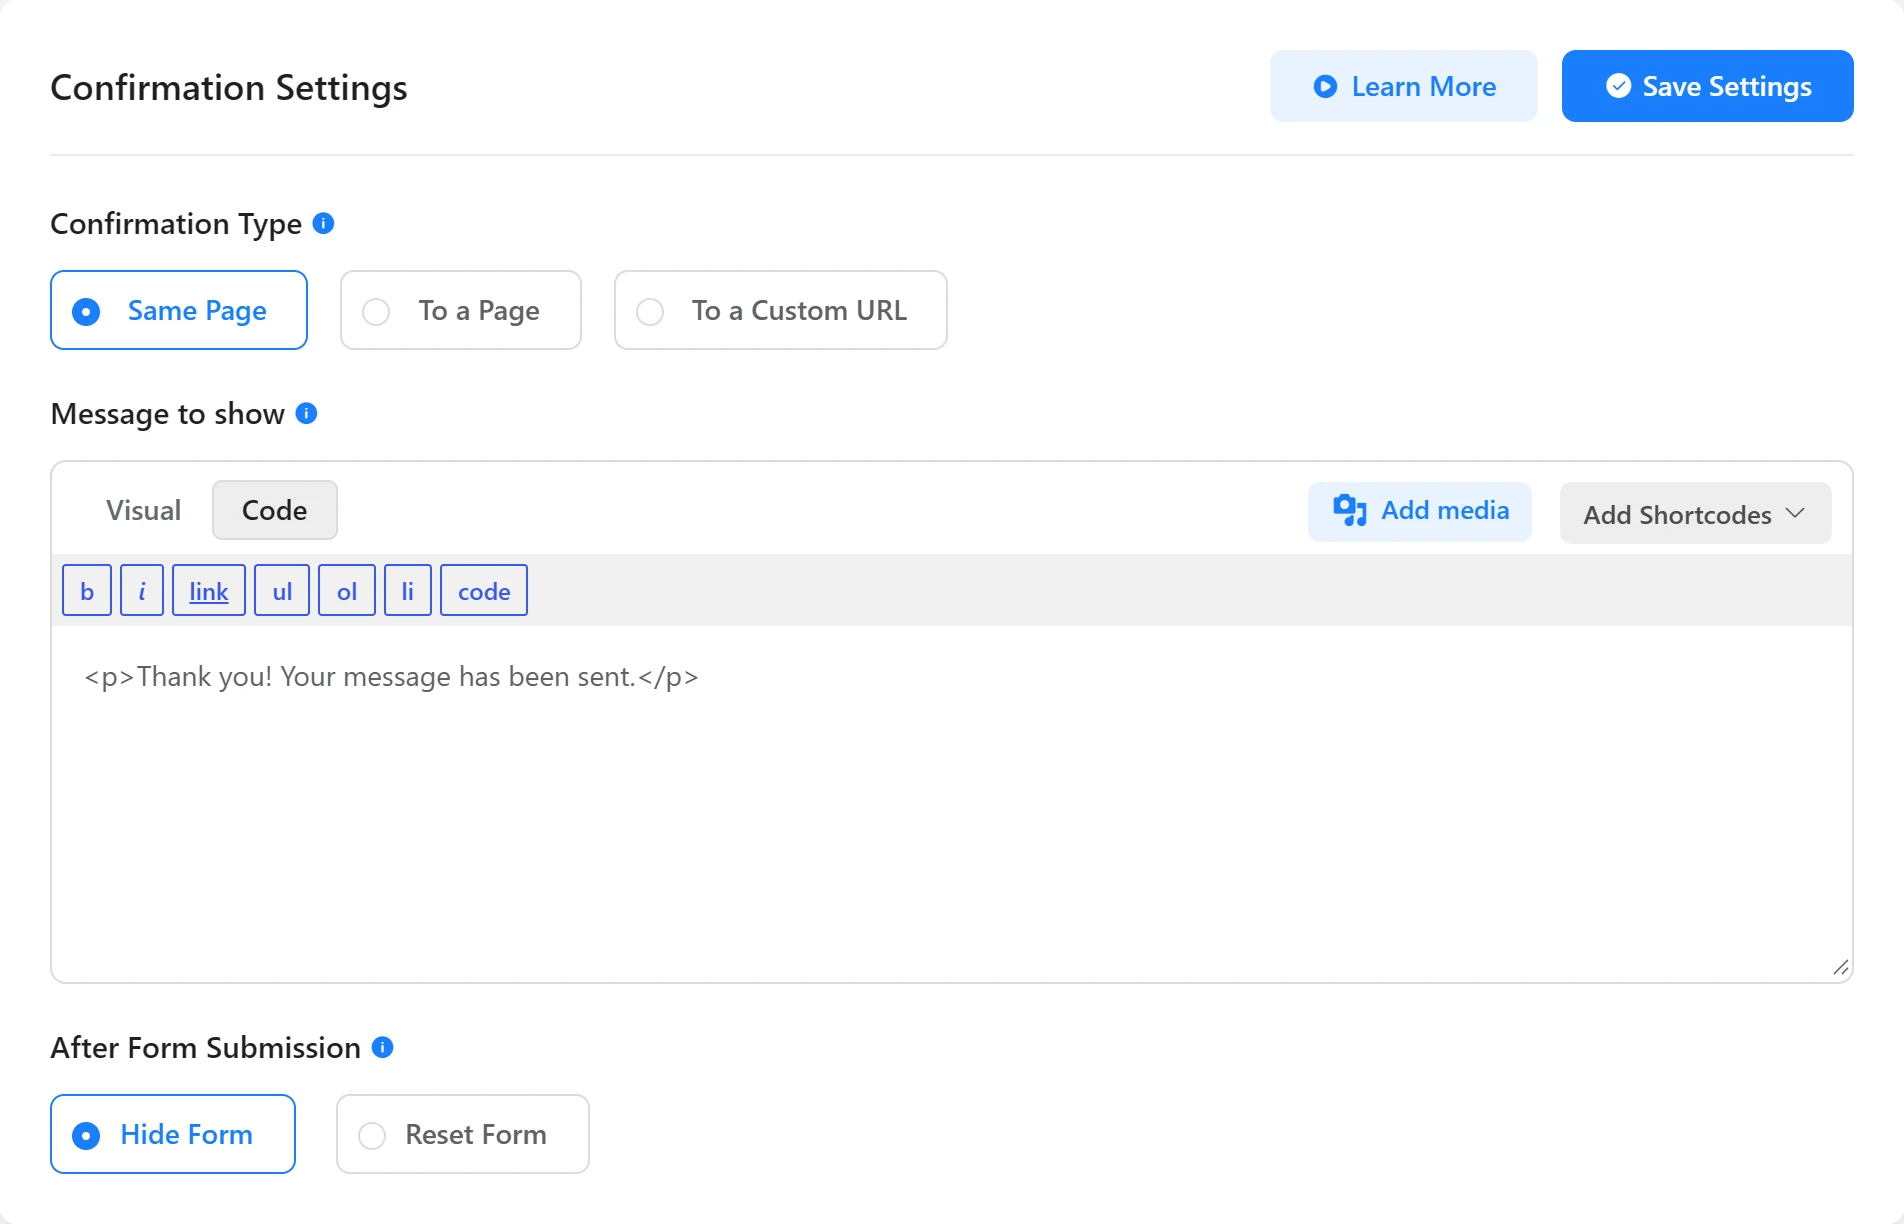Insert unordered list with ul button
1904x1224 pixels.
point(282,590)
